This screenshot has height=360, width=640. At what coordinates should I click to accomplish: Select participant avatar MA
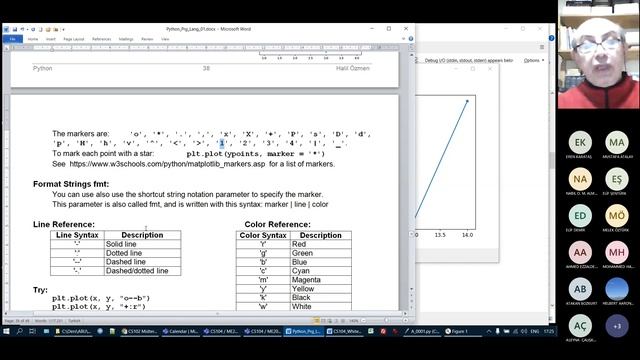coord(617,142)
